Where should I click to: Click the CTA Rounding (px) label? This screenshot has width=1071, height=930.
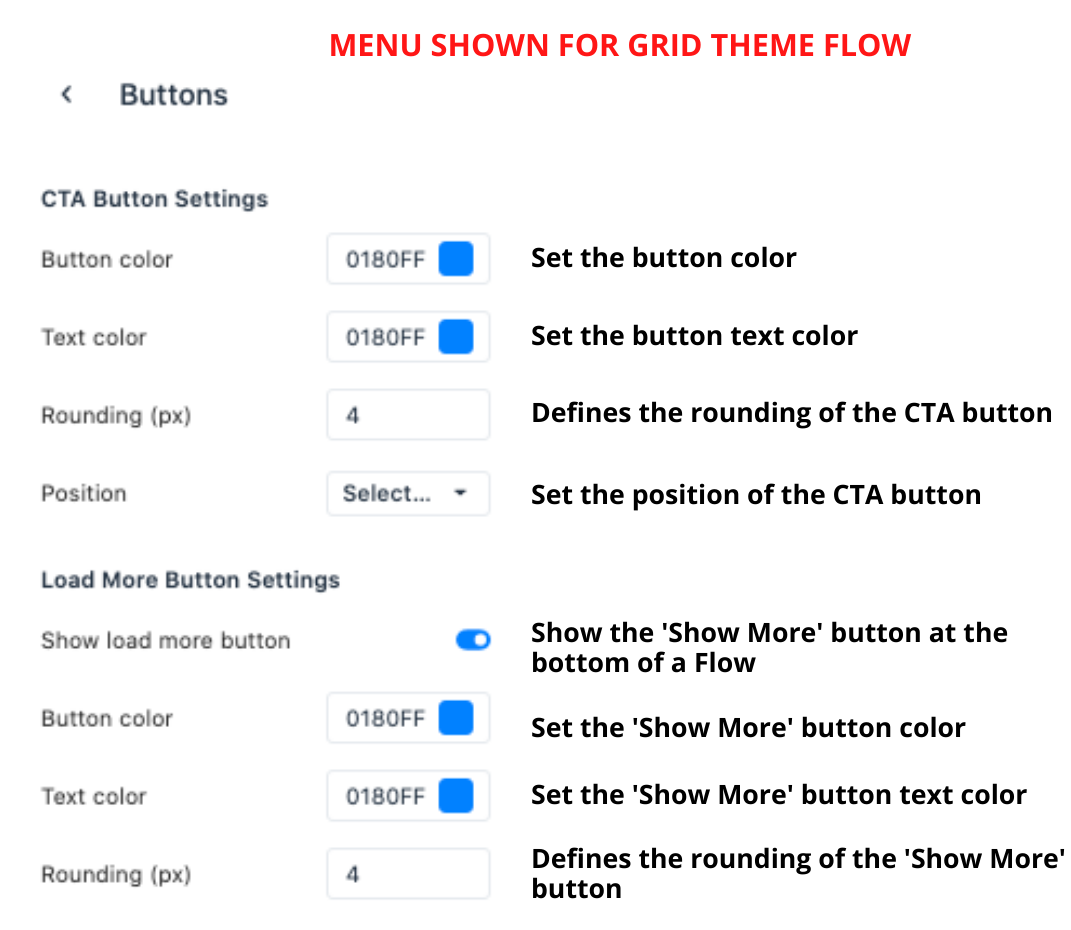116,415
